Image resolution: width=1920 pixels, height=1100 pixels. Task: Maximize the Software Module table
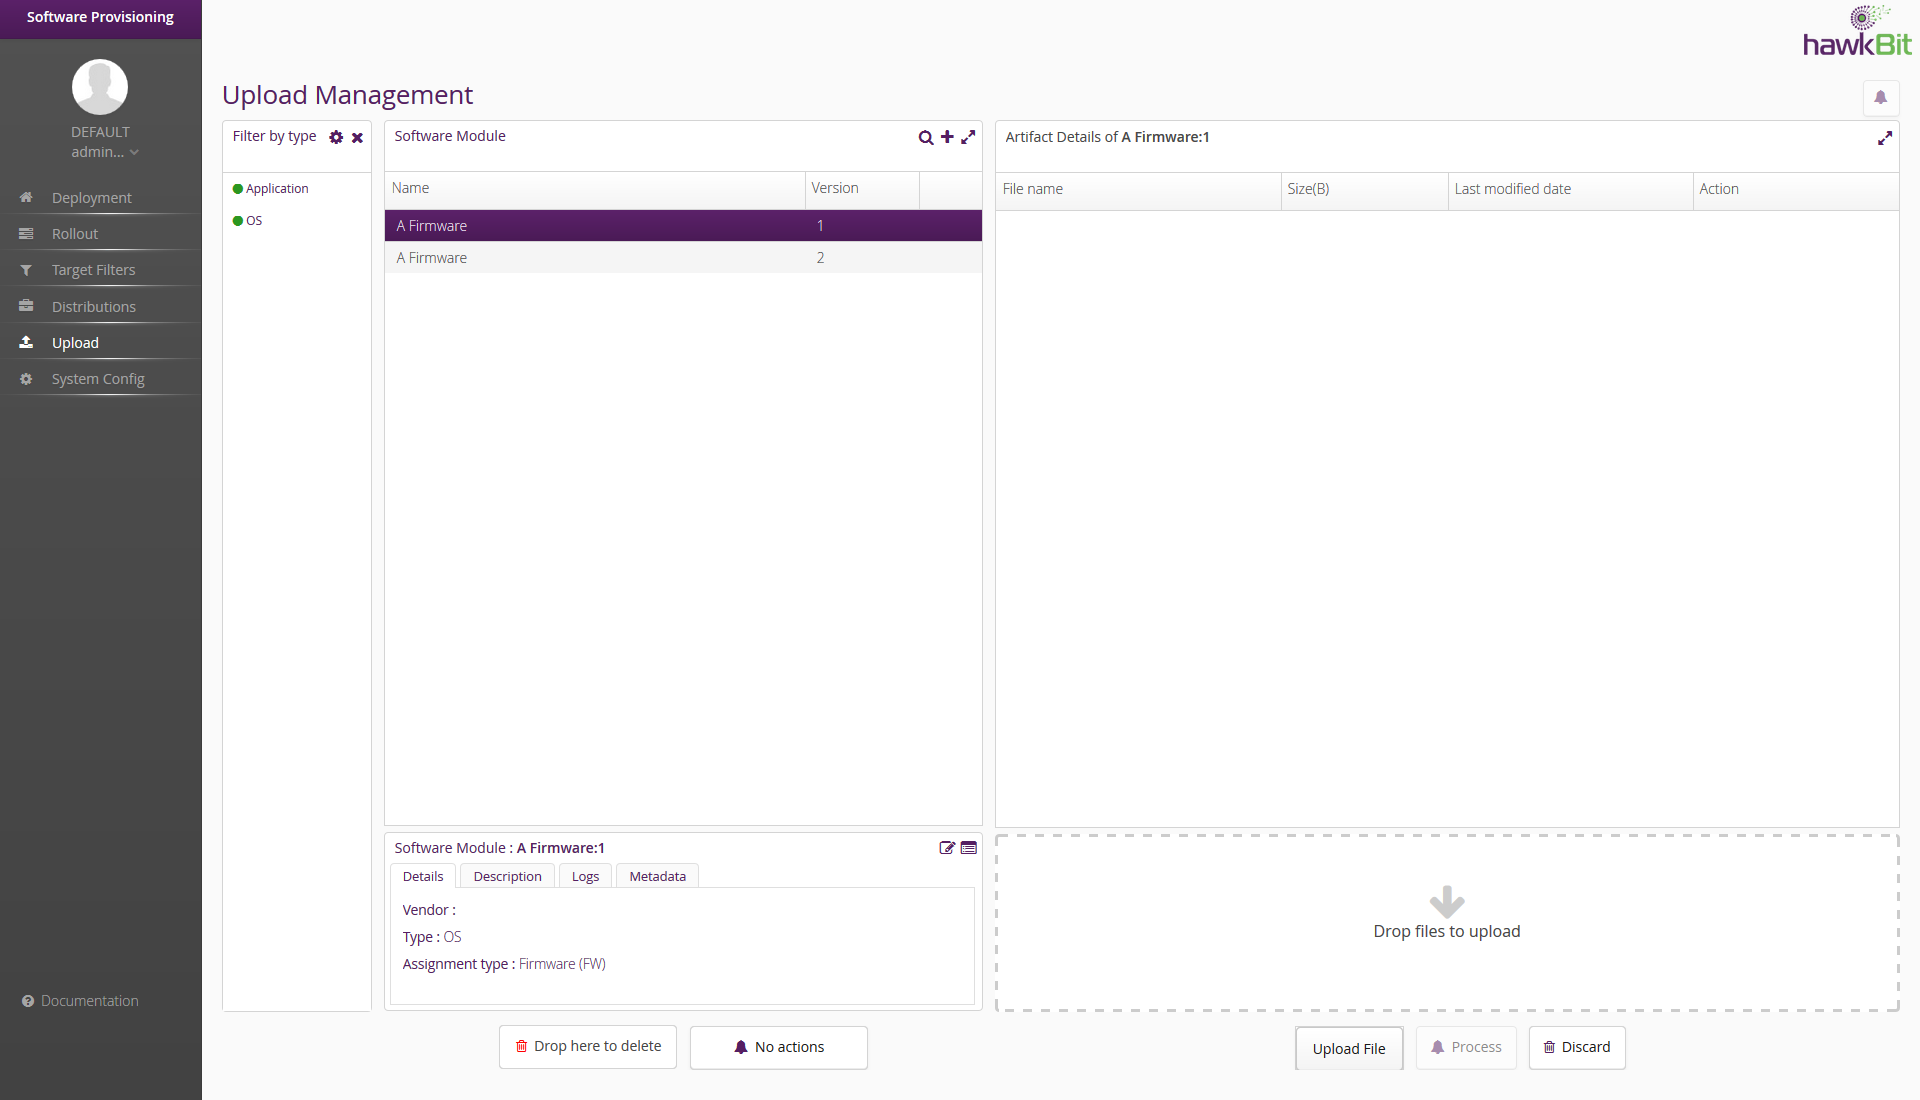(968, 137)
